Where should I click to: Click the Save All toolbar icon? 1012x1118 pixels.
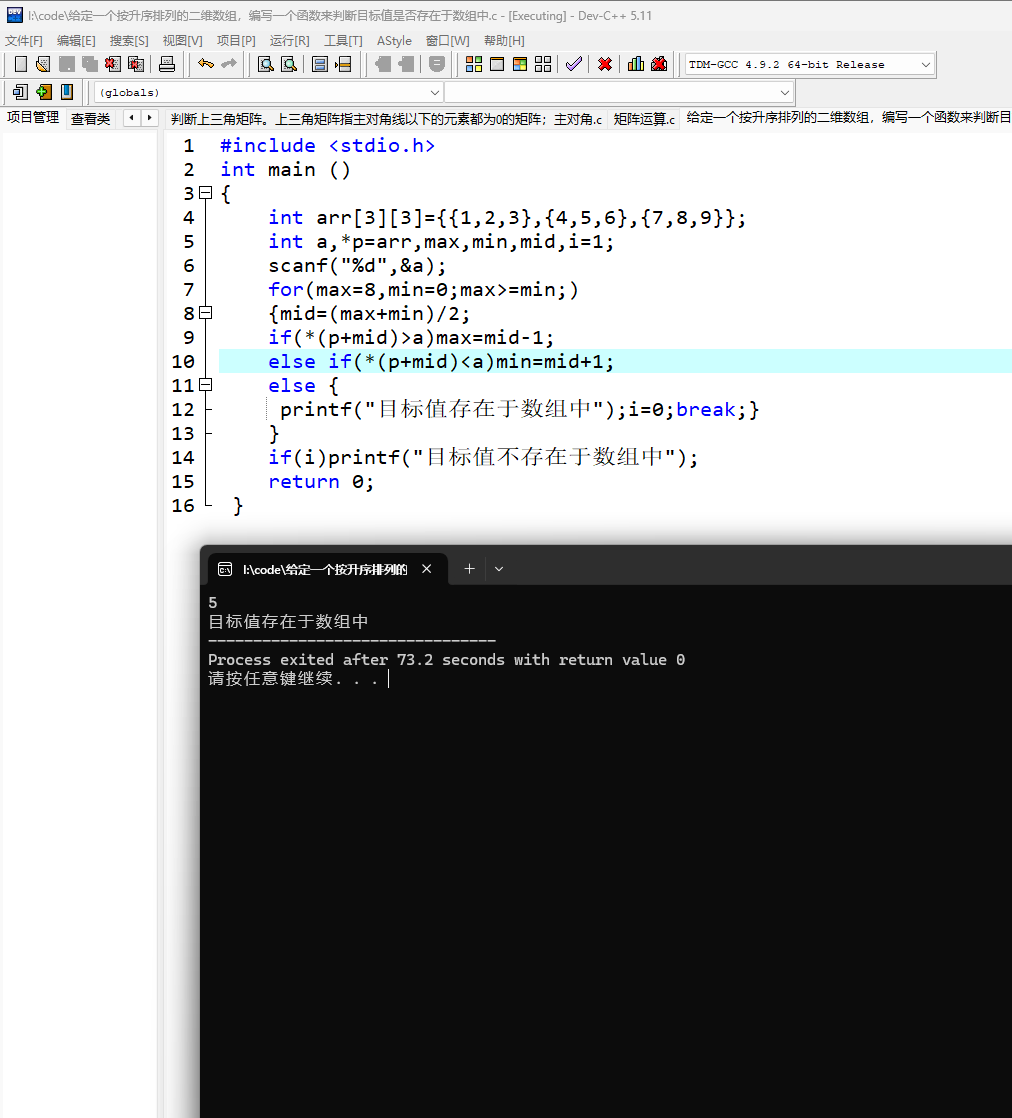90,64
